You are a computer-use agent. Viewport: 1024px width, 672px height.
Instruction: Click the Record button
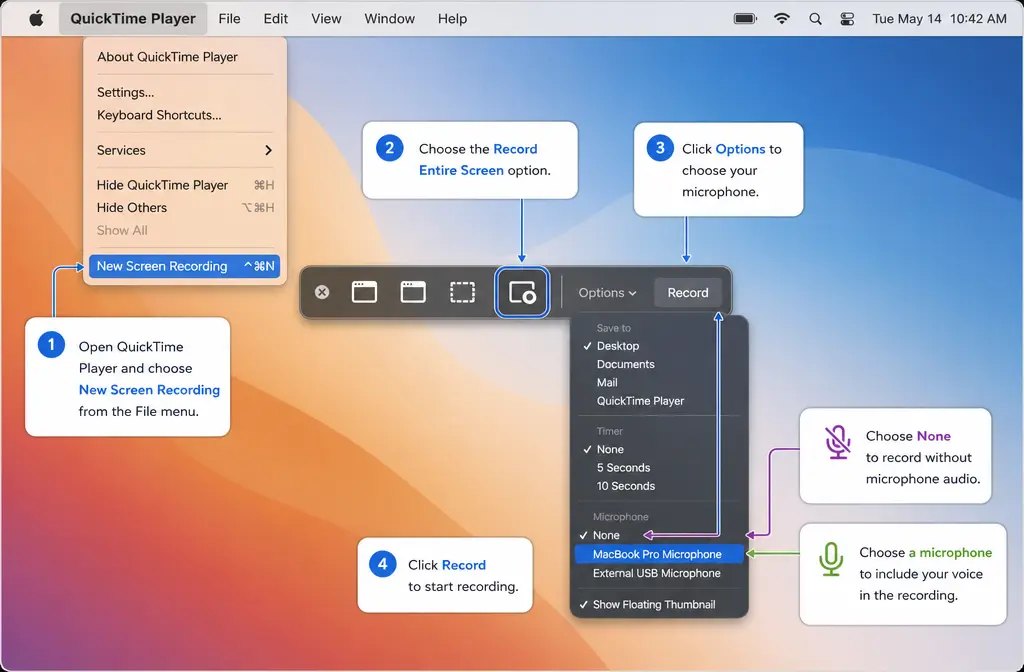[x=688, y=293]
